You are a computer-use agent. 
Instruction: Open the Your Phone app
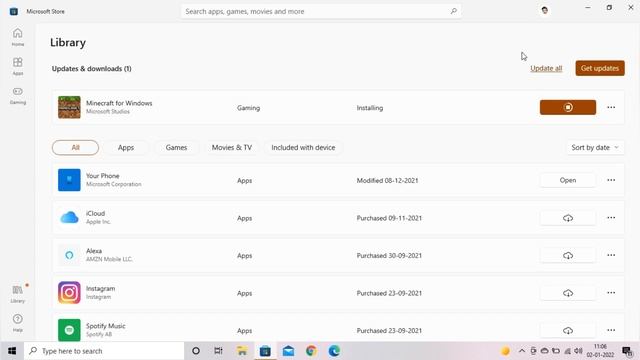[568, 180]
